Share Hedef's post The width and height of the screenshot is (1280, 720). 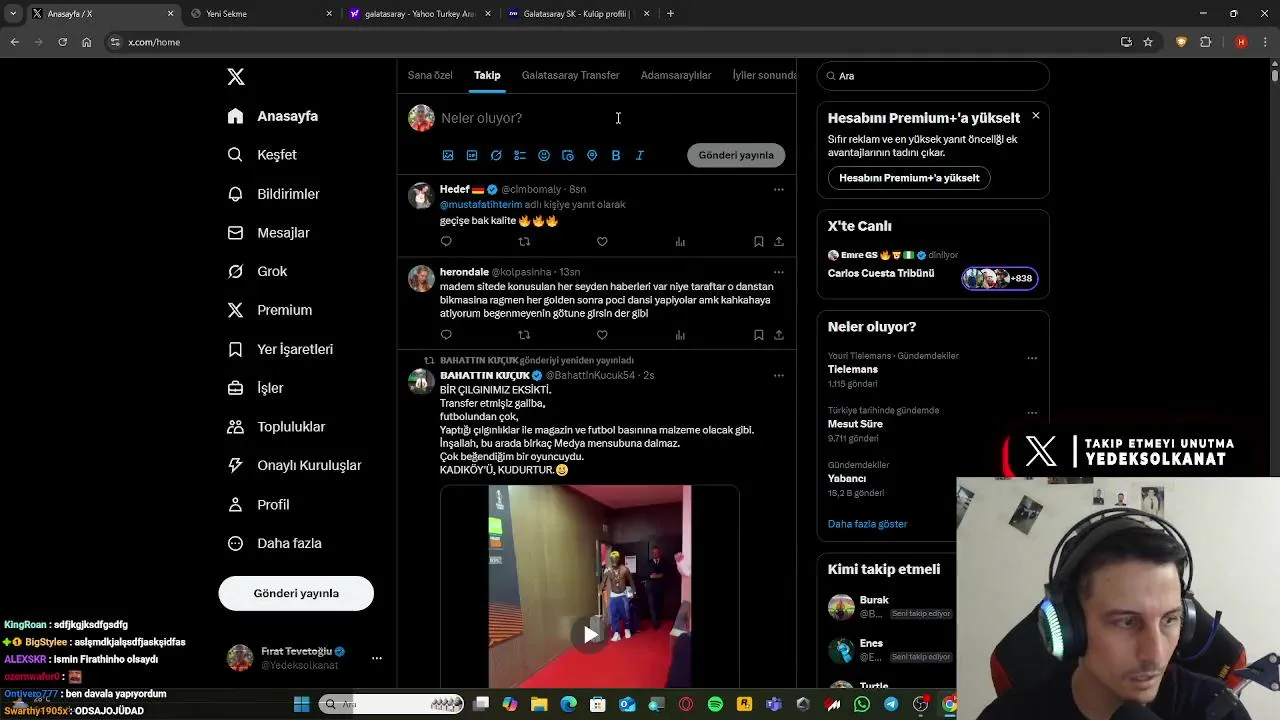point(779,241)
